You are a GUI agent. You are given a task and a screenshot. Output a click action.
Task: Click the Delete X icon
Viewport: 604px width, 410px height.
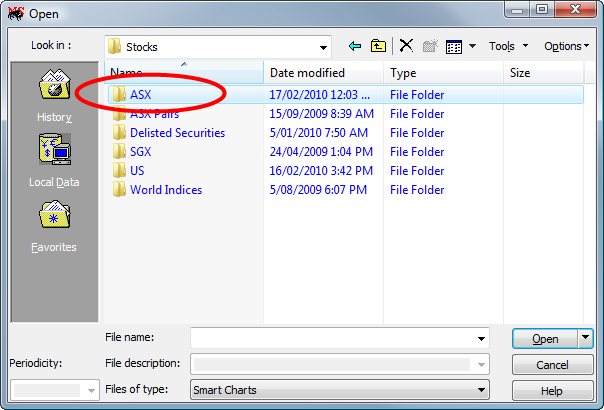pyautogui.click(x=406, y=46)
